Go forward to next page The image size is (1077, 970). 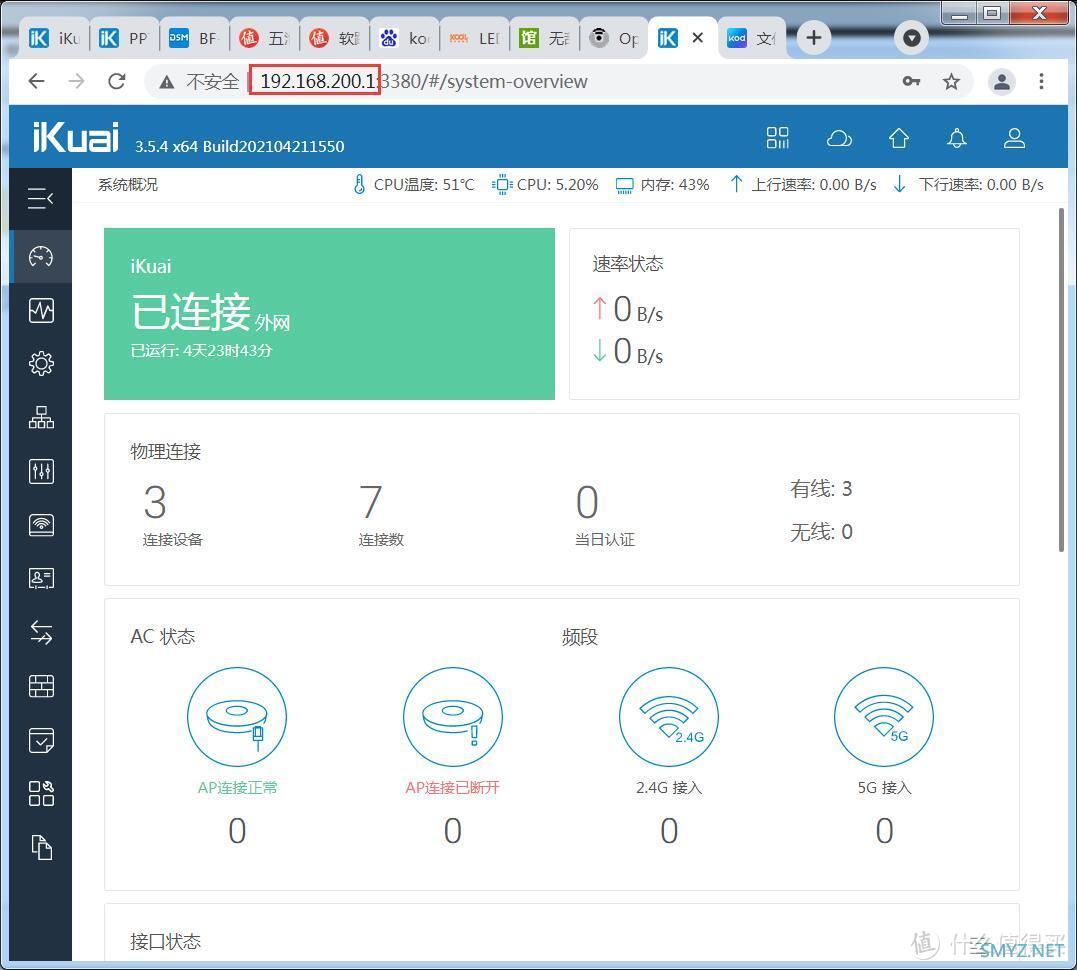point(76,82)
